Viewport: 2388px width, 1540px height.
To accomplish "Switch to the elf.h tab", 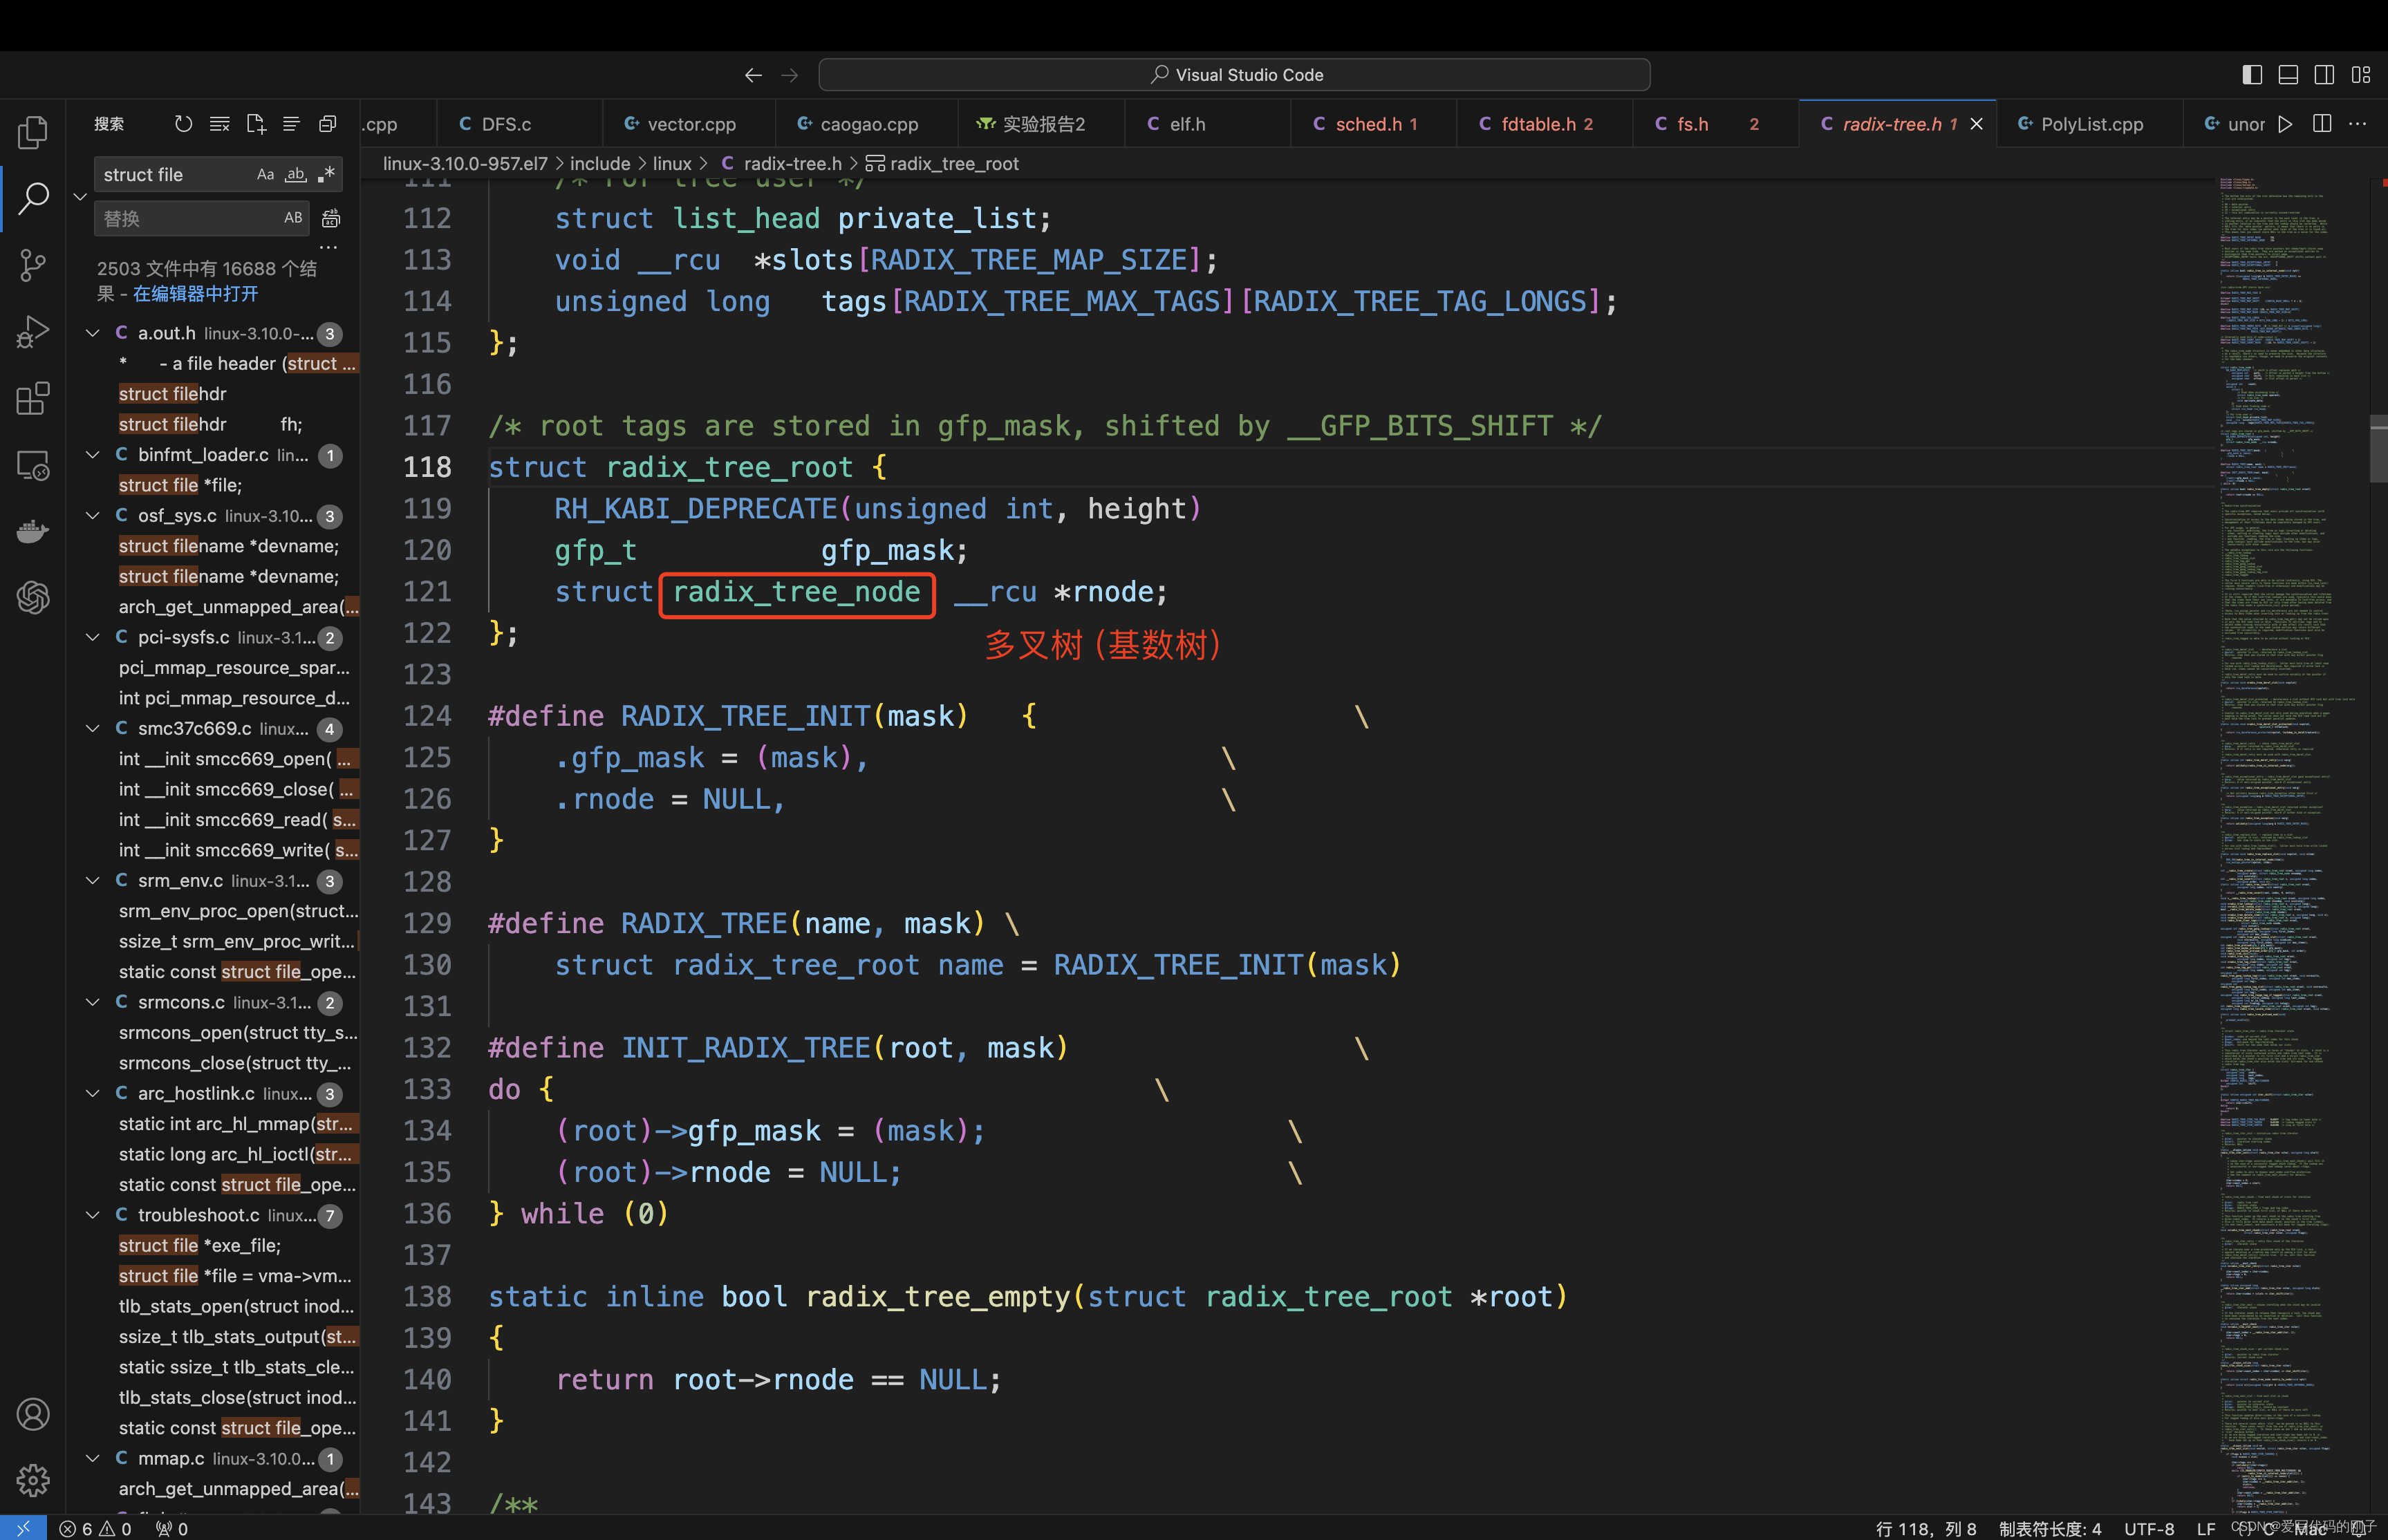I will [x=1208, y=124].
